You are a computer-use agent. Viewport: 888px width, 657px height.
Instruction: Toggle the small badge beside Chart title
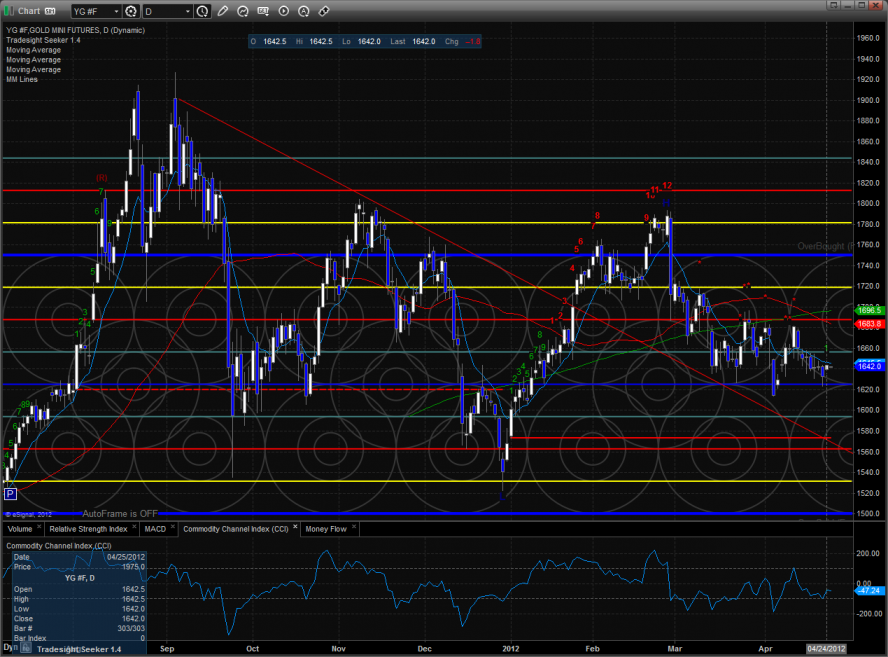point(49,11)
